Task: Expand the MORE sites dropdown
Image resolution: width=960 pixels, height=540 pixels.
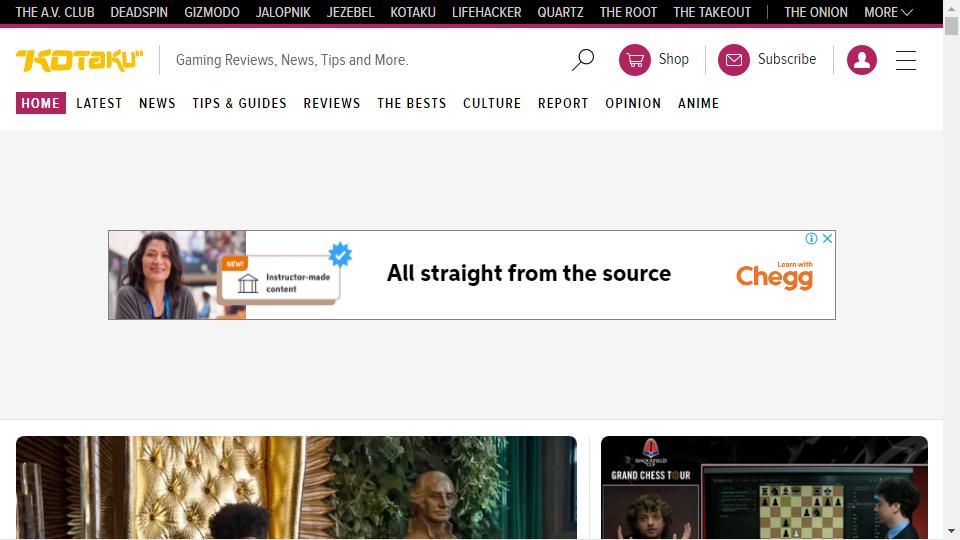Action: tap(888, 12)
